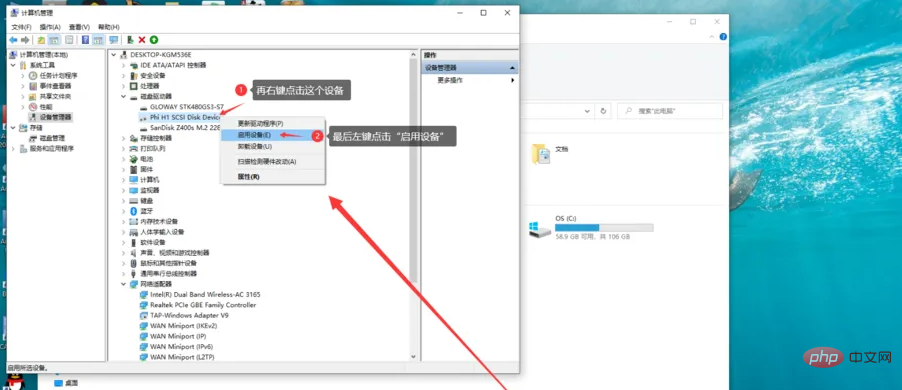Click the 打印队列 printer icon

tap(133, 148)
